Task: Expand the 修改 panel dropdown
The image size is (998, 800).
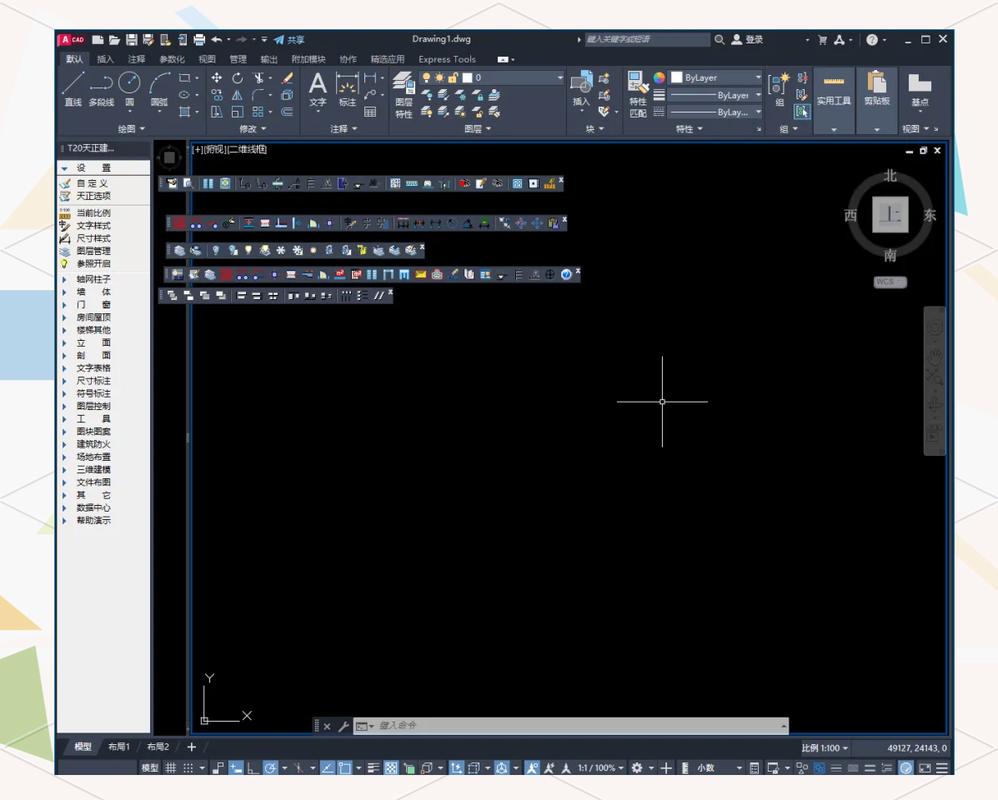Action: coord(253,129)
